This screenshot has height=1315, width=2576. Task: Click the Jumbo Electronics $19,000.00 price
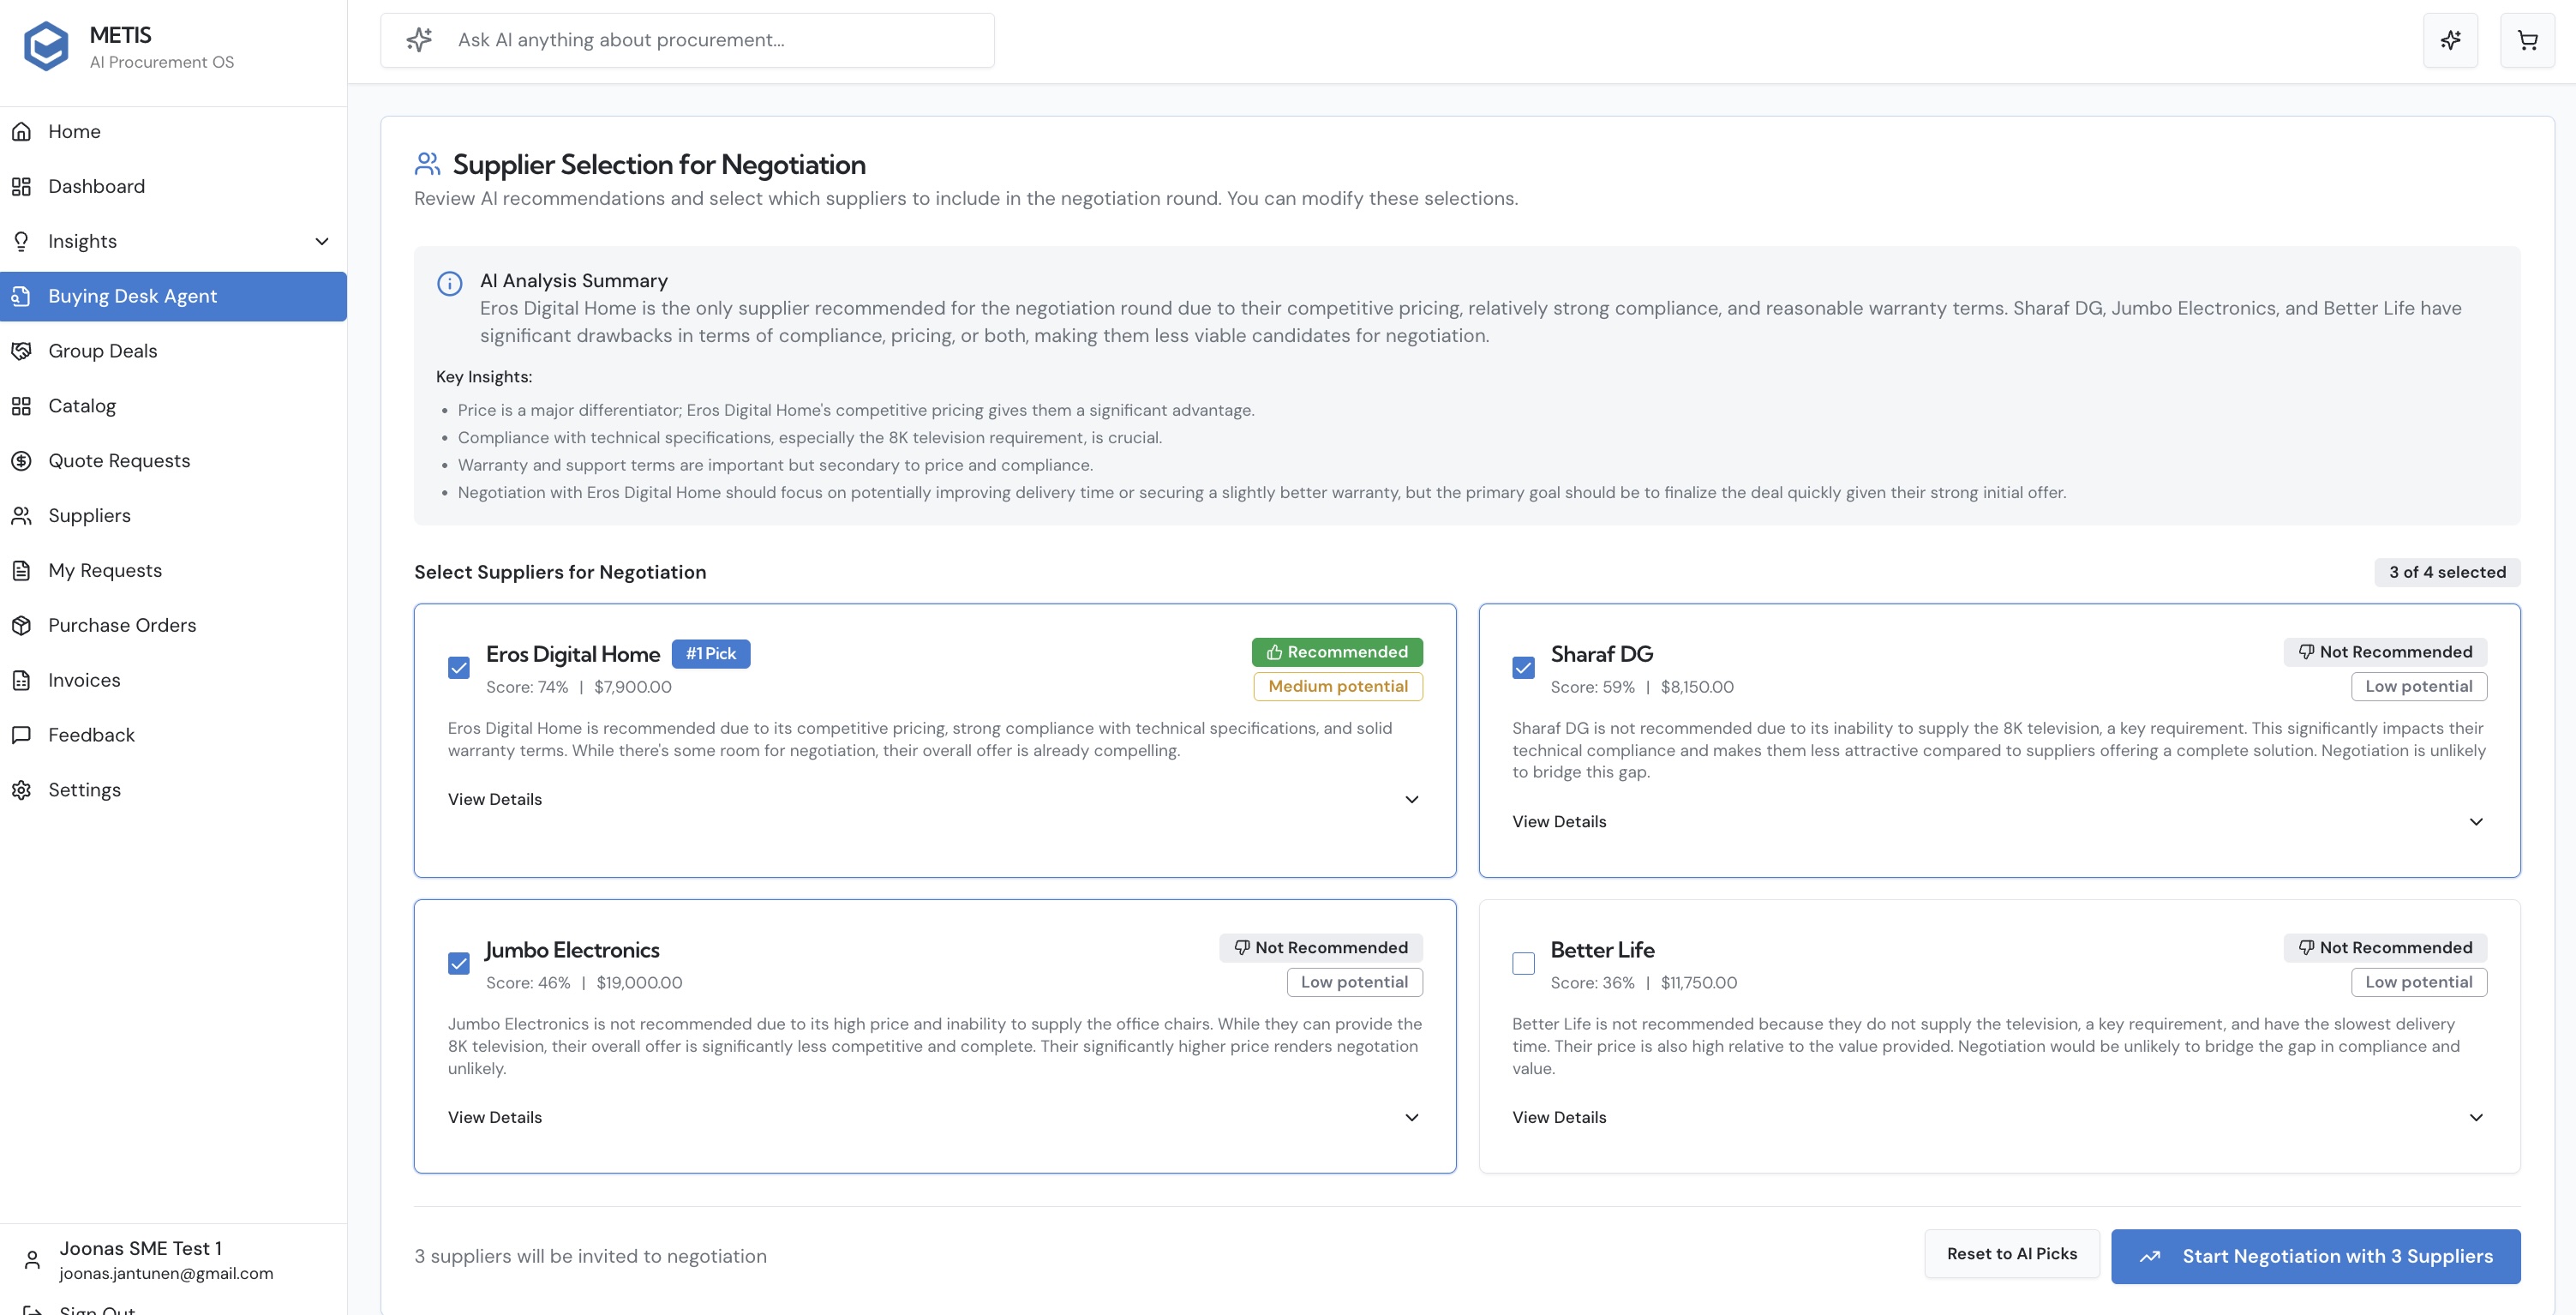[x=639, y=983]
